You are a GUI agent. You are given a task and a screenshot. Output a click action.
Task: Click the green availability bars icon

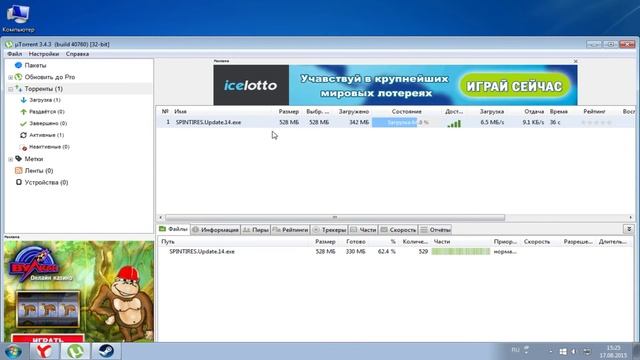click(454, 123)
